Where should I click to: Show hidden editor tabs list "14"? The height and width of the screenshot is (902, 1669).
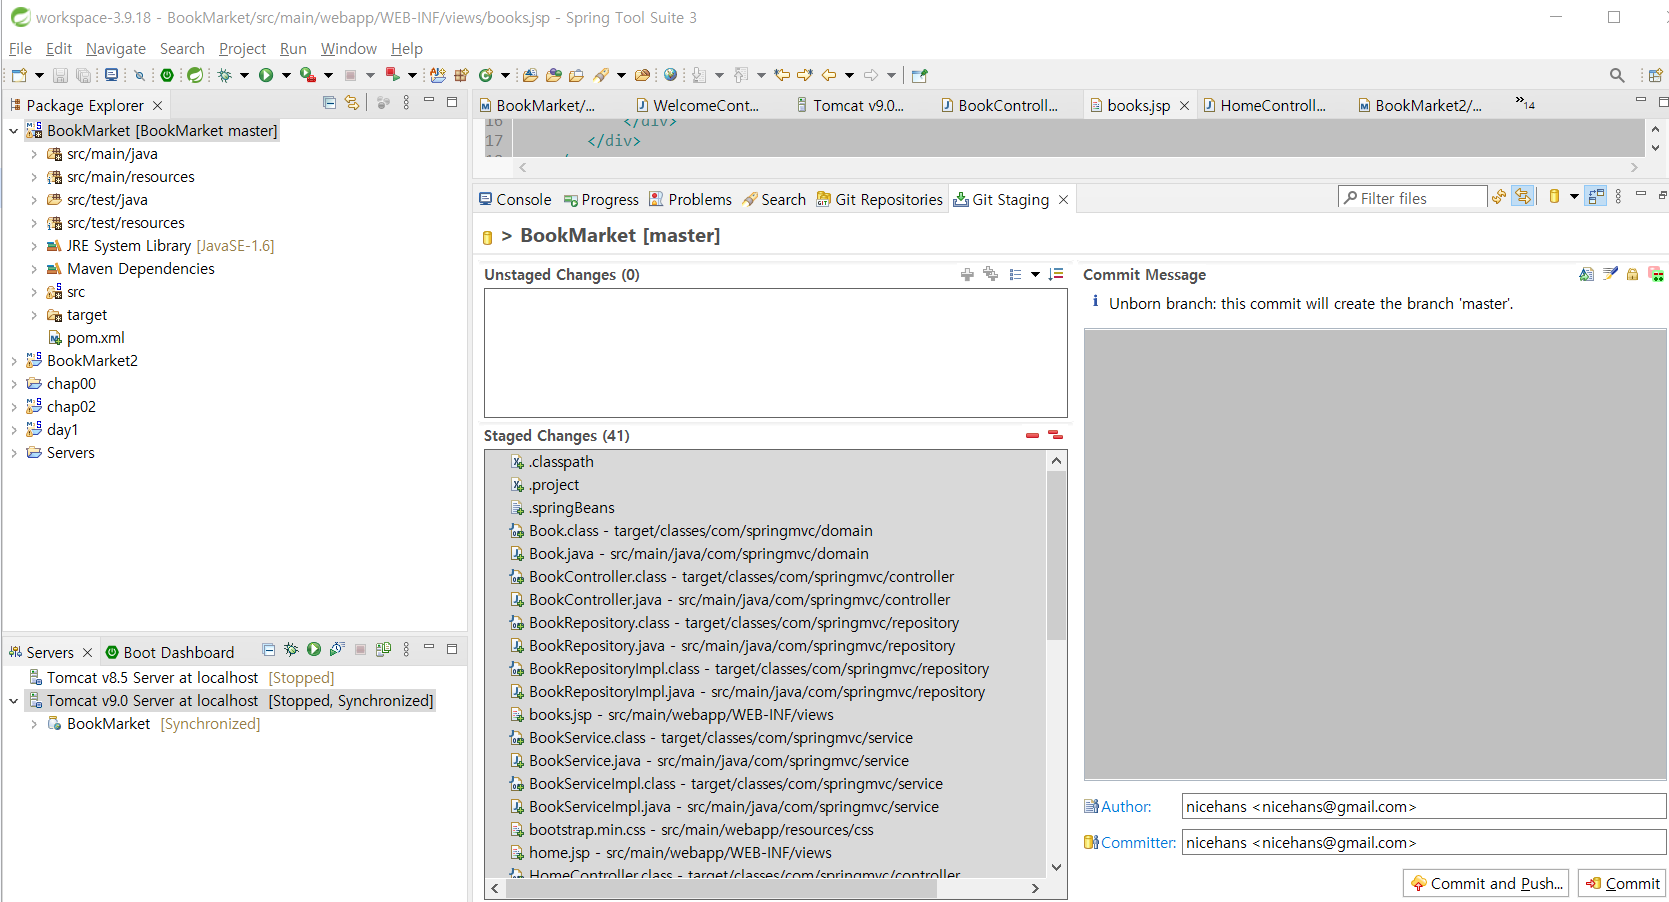[1525, 103]
